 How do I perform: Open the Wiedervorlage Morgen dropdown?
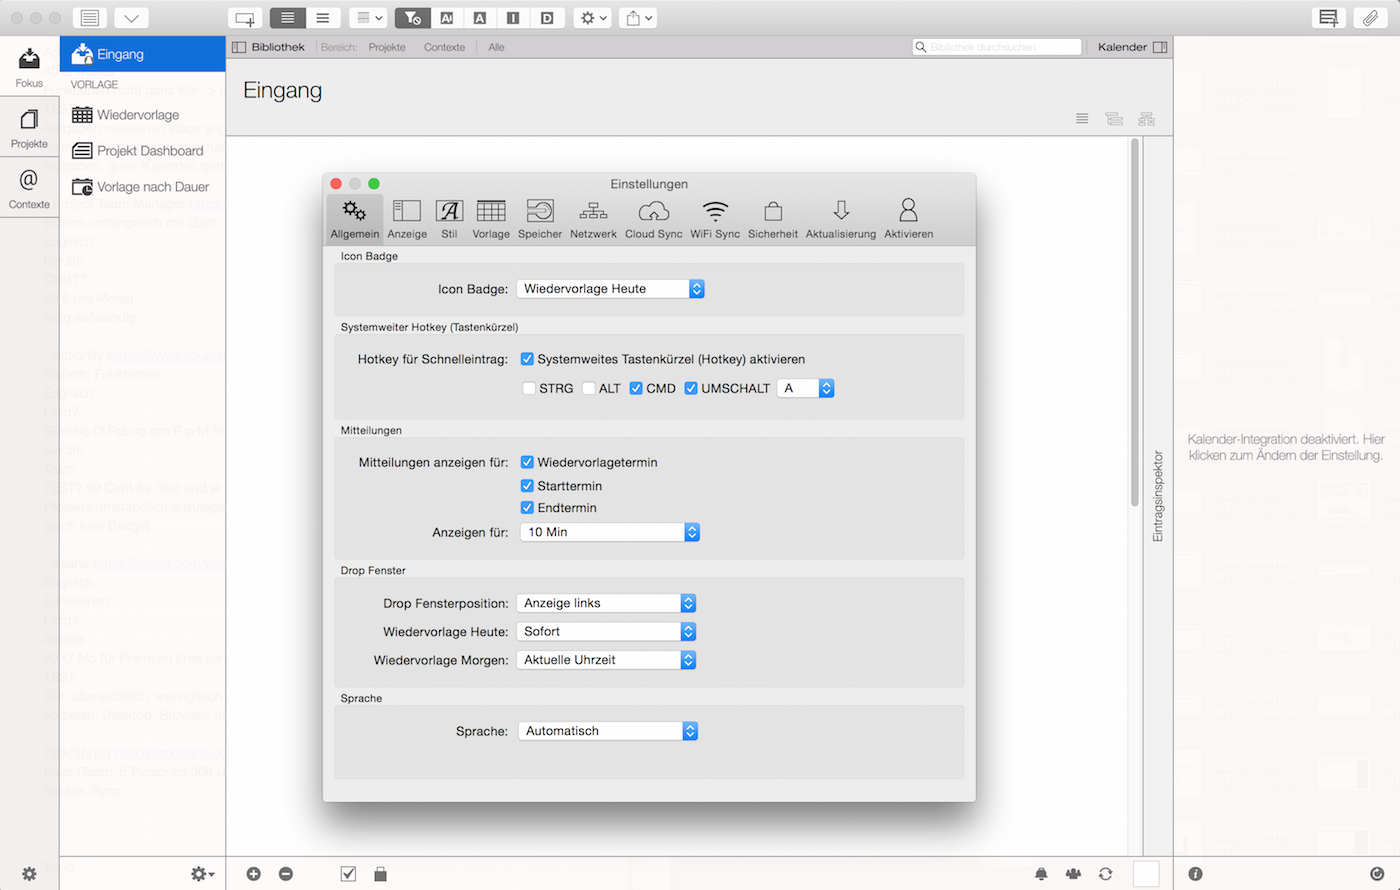pos(606,660)
